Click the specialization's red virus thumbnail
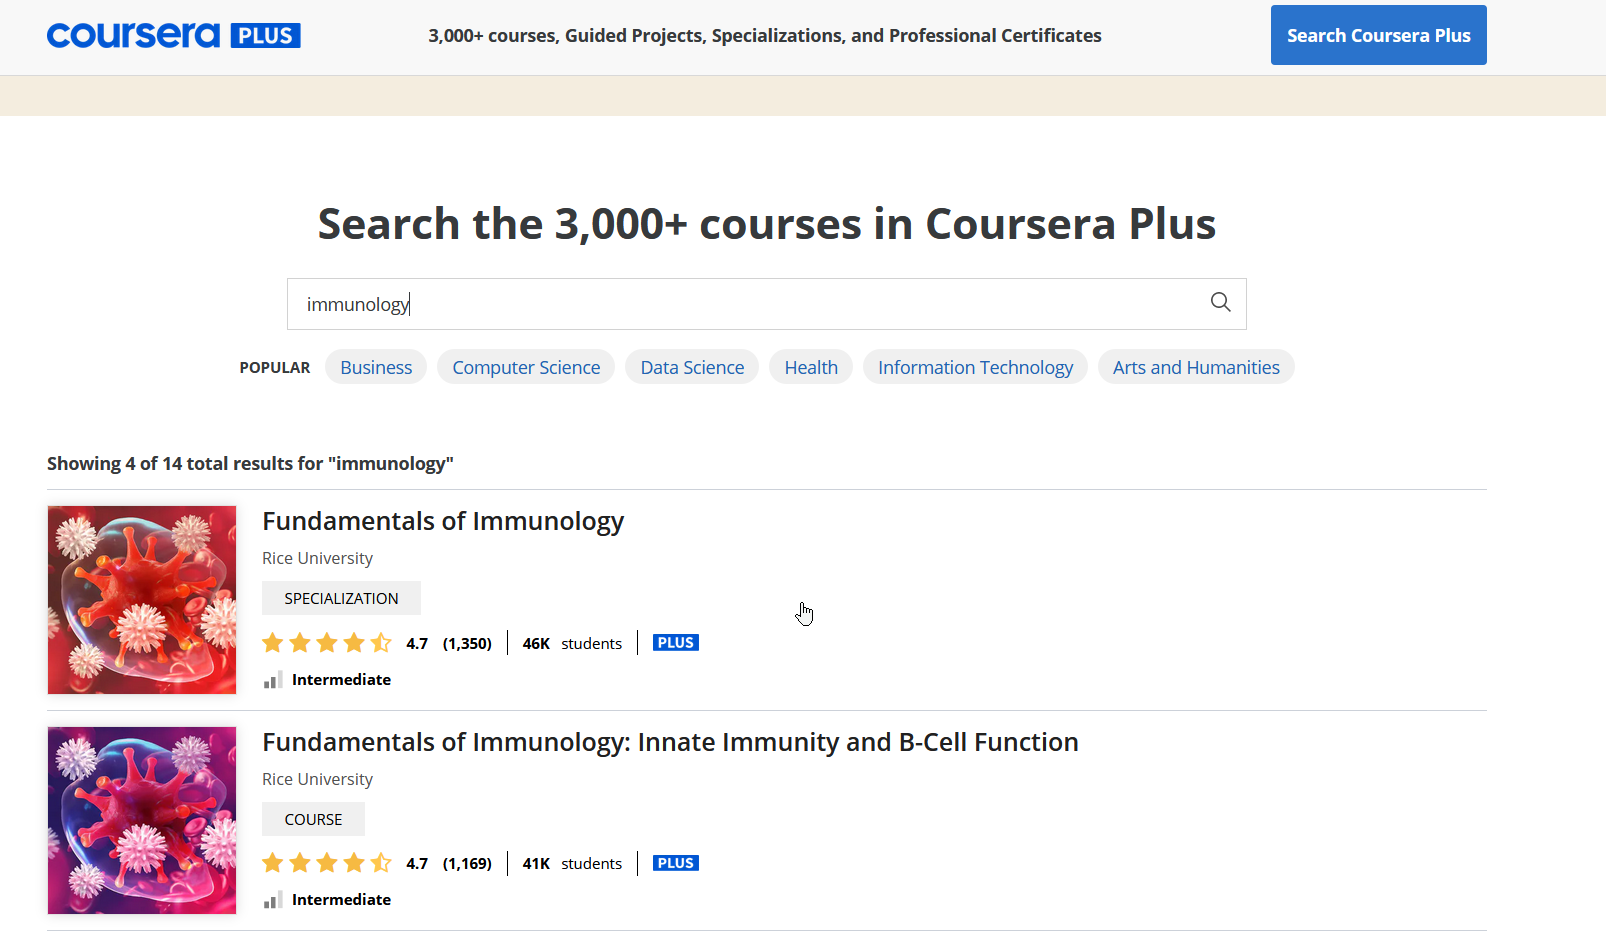1606x932 pixels. pyautogui.click(x=142, y=600)
